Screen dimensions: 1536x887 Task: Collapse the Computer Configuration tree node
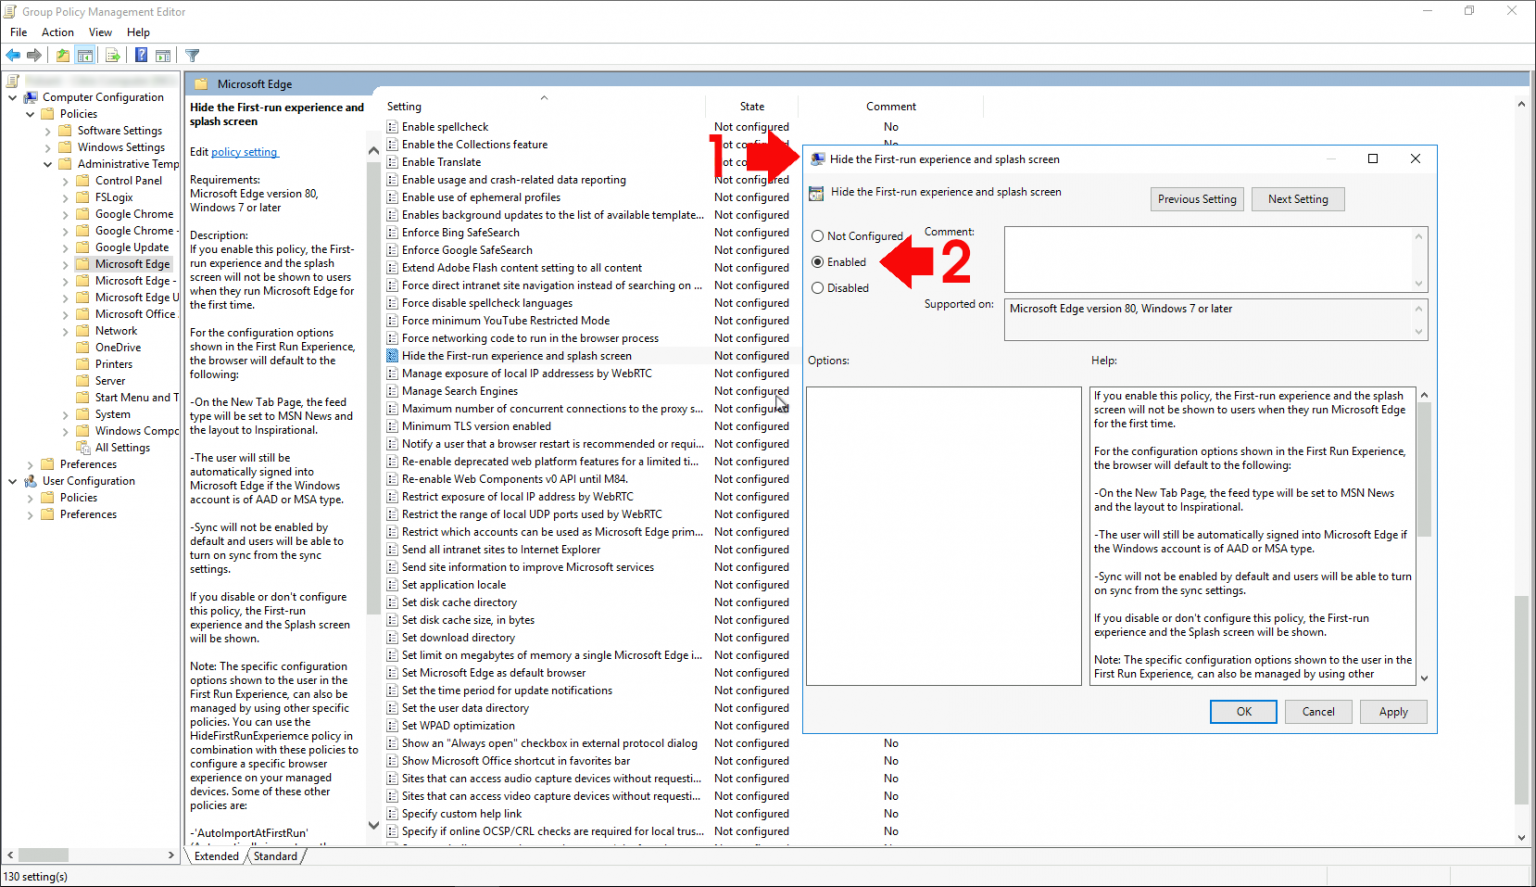coord(13,96)
